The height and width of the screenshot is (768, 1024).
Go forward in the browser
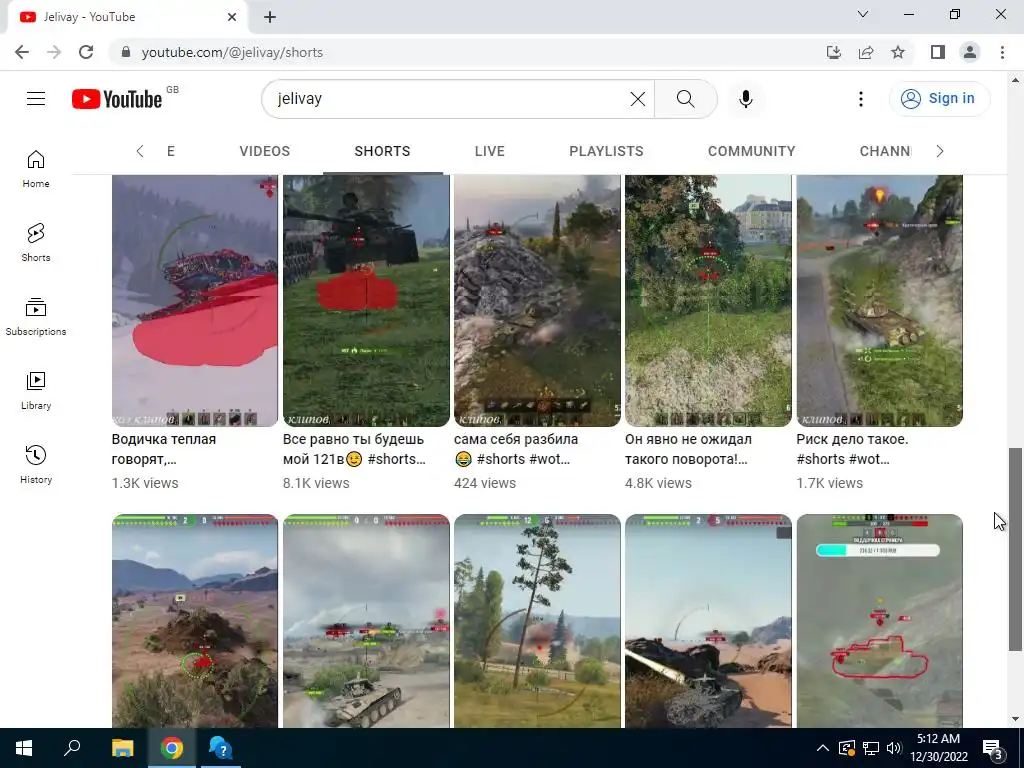[x=54, y=52]
